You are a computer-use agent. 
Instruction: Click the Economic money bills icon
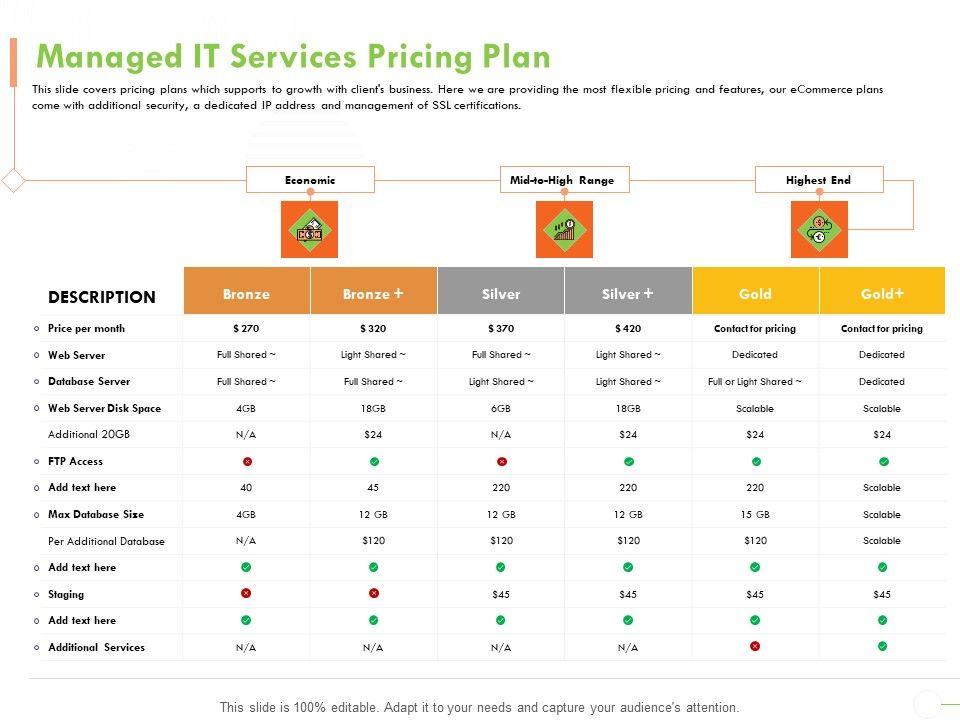coord(309,230)
